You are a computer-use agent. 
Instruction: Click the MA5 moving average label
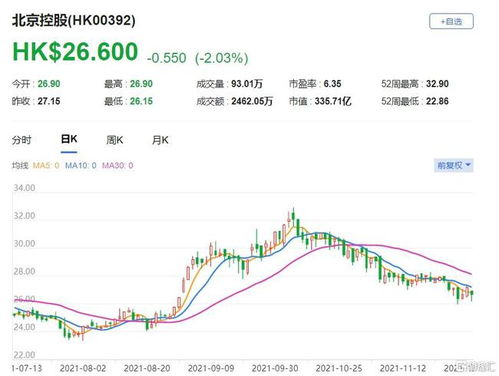pyautogui.click(x=46, y=165)
